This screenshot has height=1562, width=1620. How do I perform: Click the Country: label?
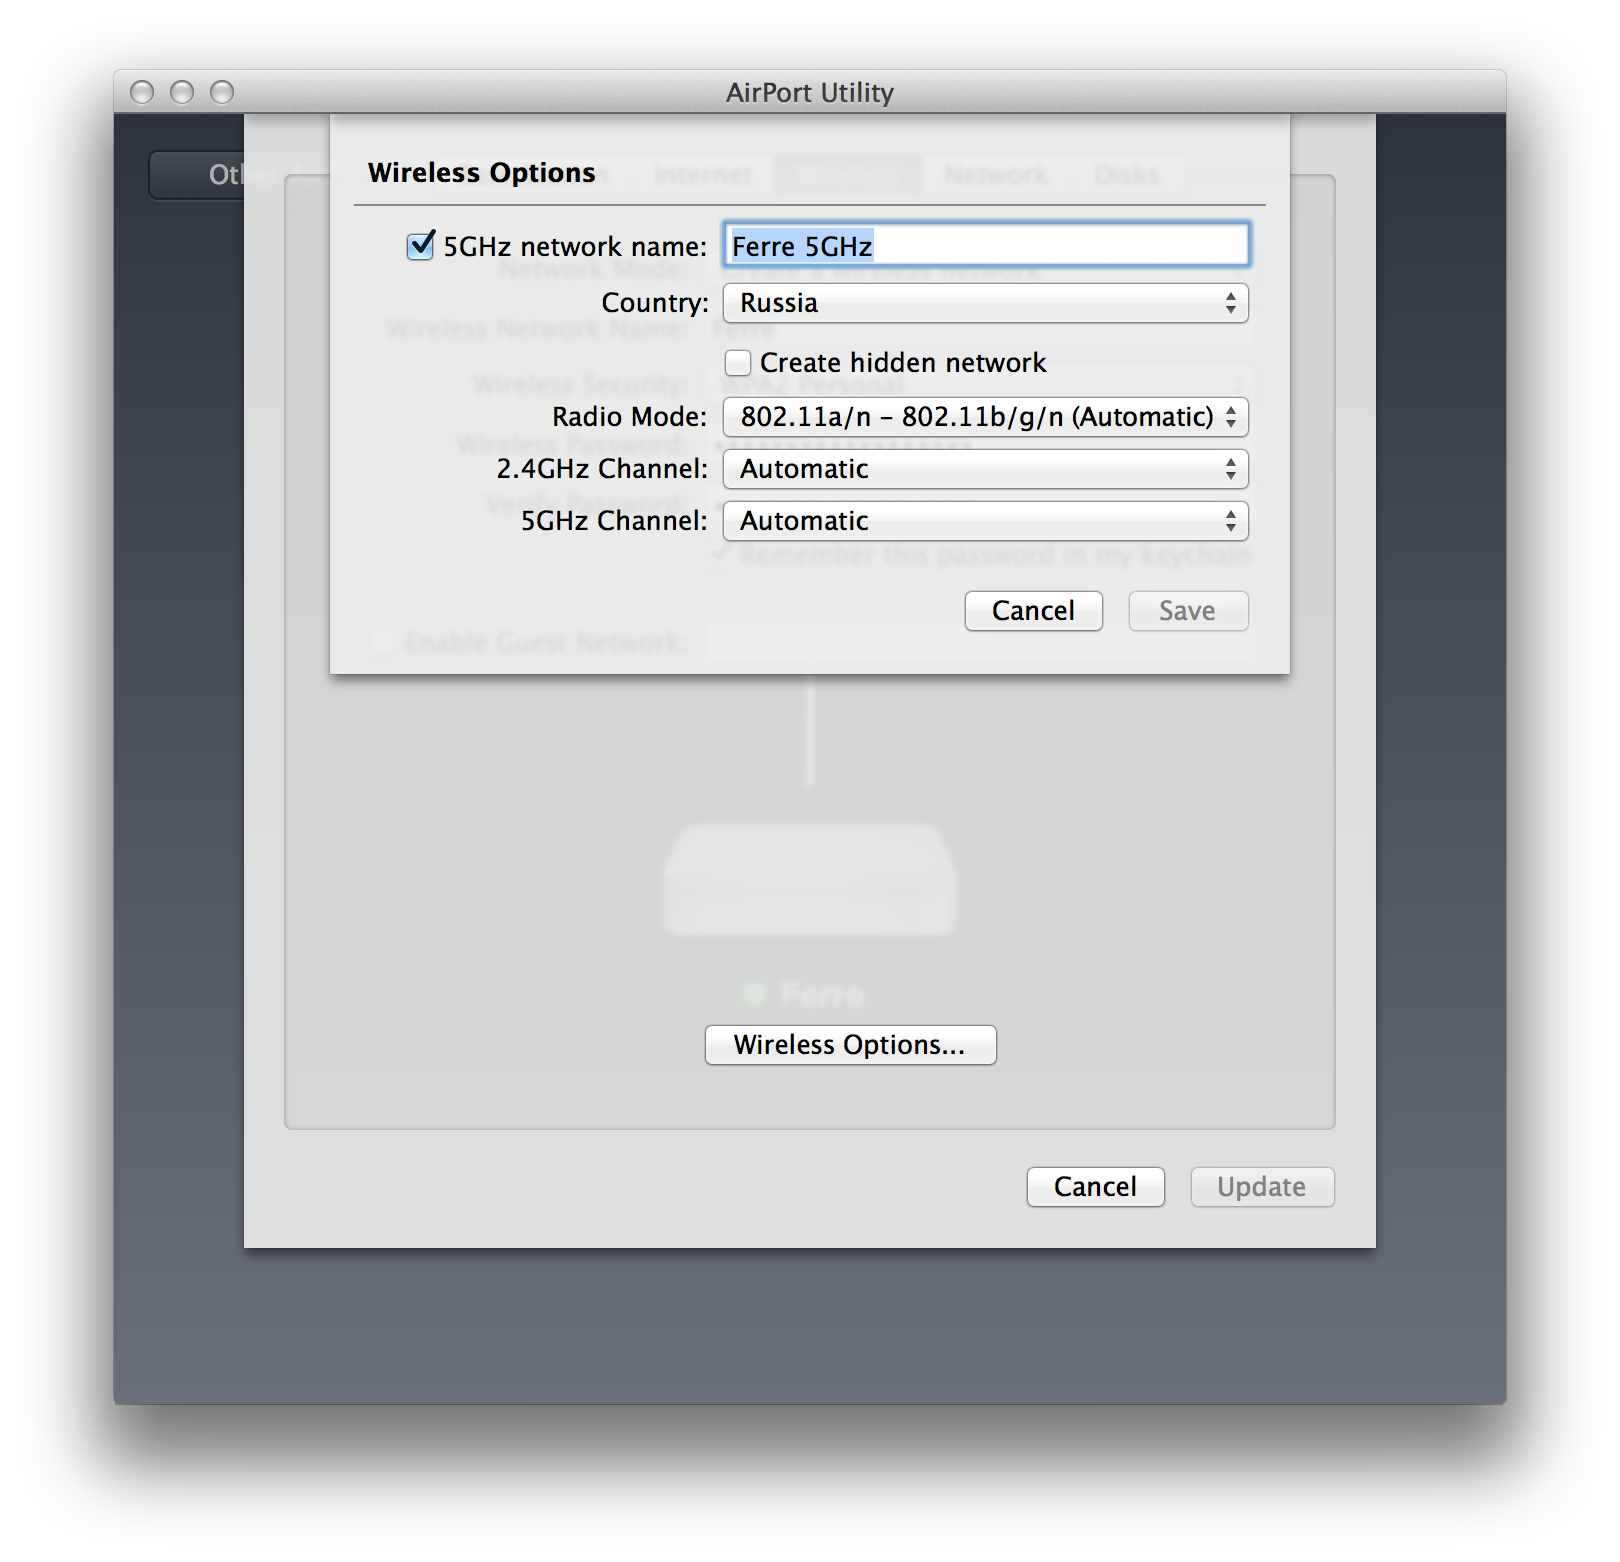(x=655, y=302)
